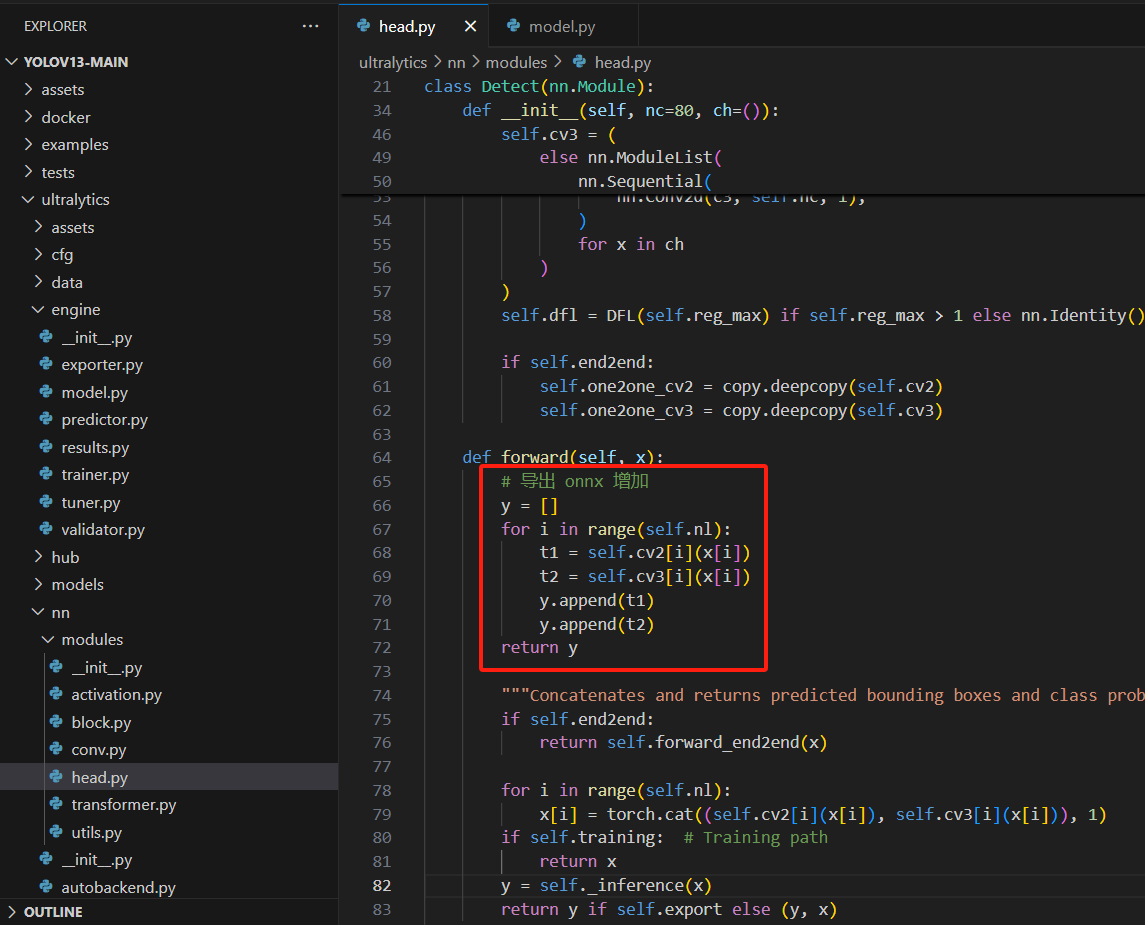Open modules __init__.py file
This screenshot has width=1145, height=925.
click(107, 667)
